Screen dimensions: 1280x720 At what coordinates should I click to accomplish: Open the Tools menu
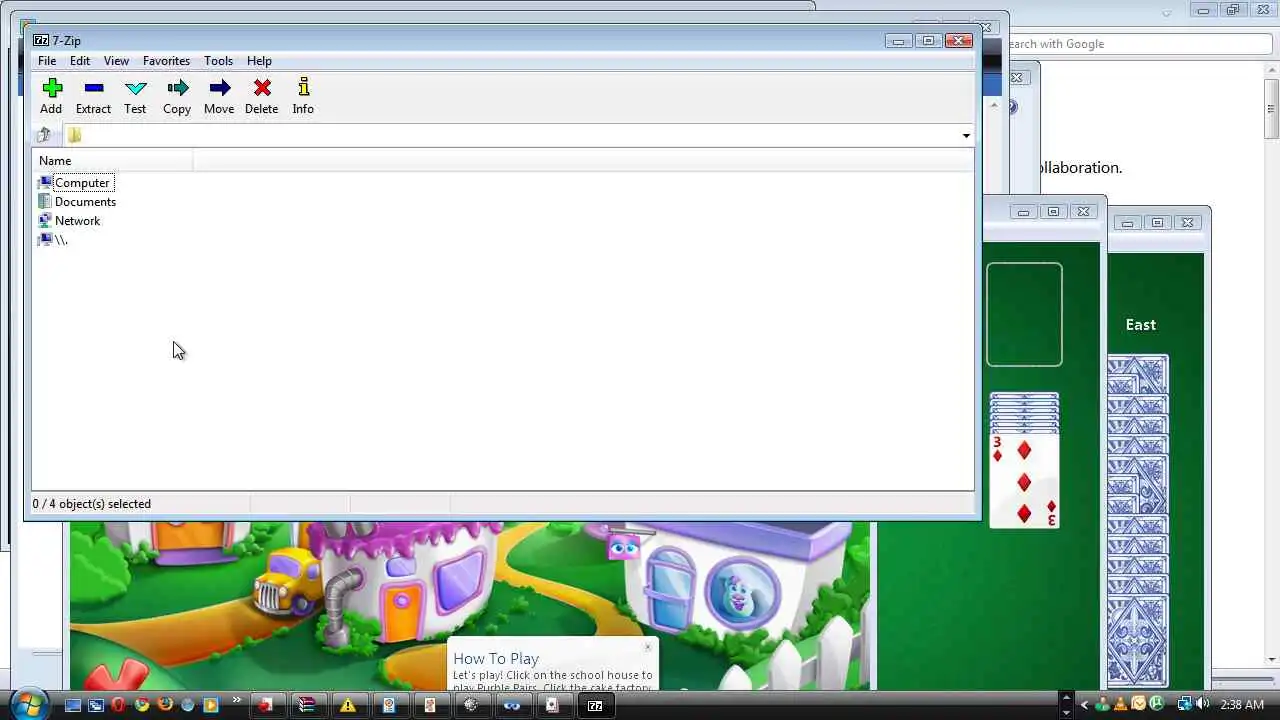218,61
